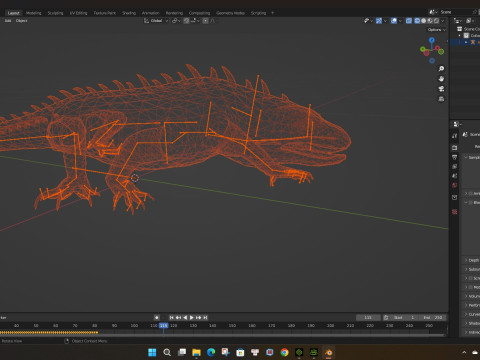The image size is (480, 360).
Task: Toggle X-ray mode
Action: click(409, 21)
